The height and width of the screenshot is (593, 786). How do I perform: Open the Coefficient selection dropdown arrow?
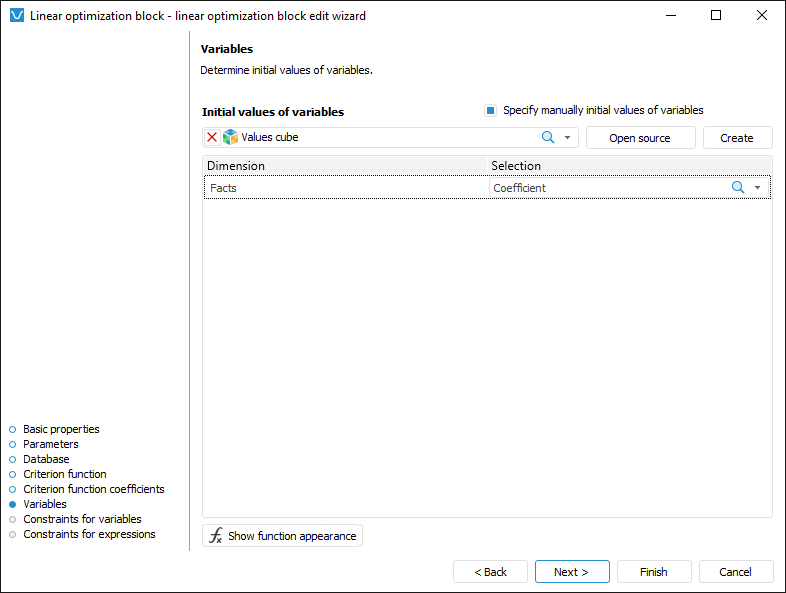[757, 188]
